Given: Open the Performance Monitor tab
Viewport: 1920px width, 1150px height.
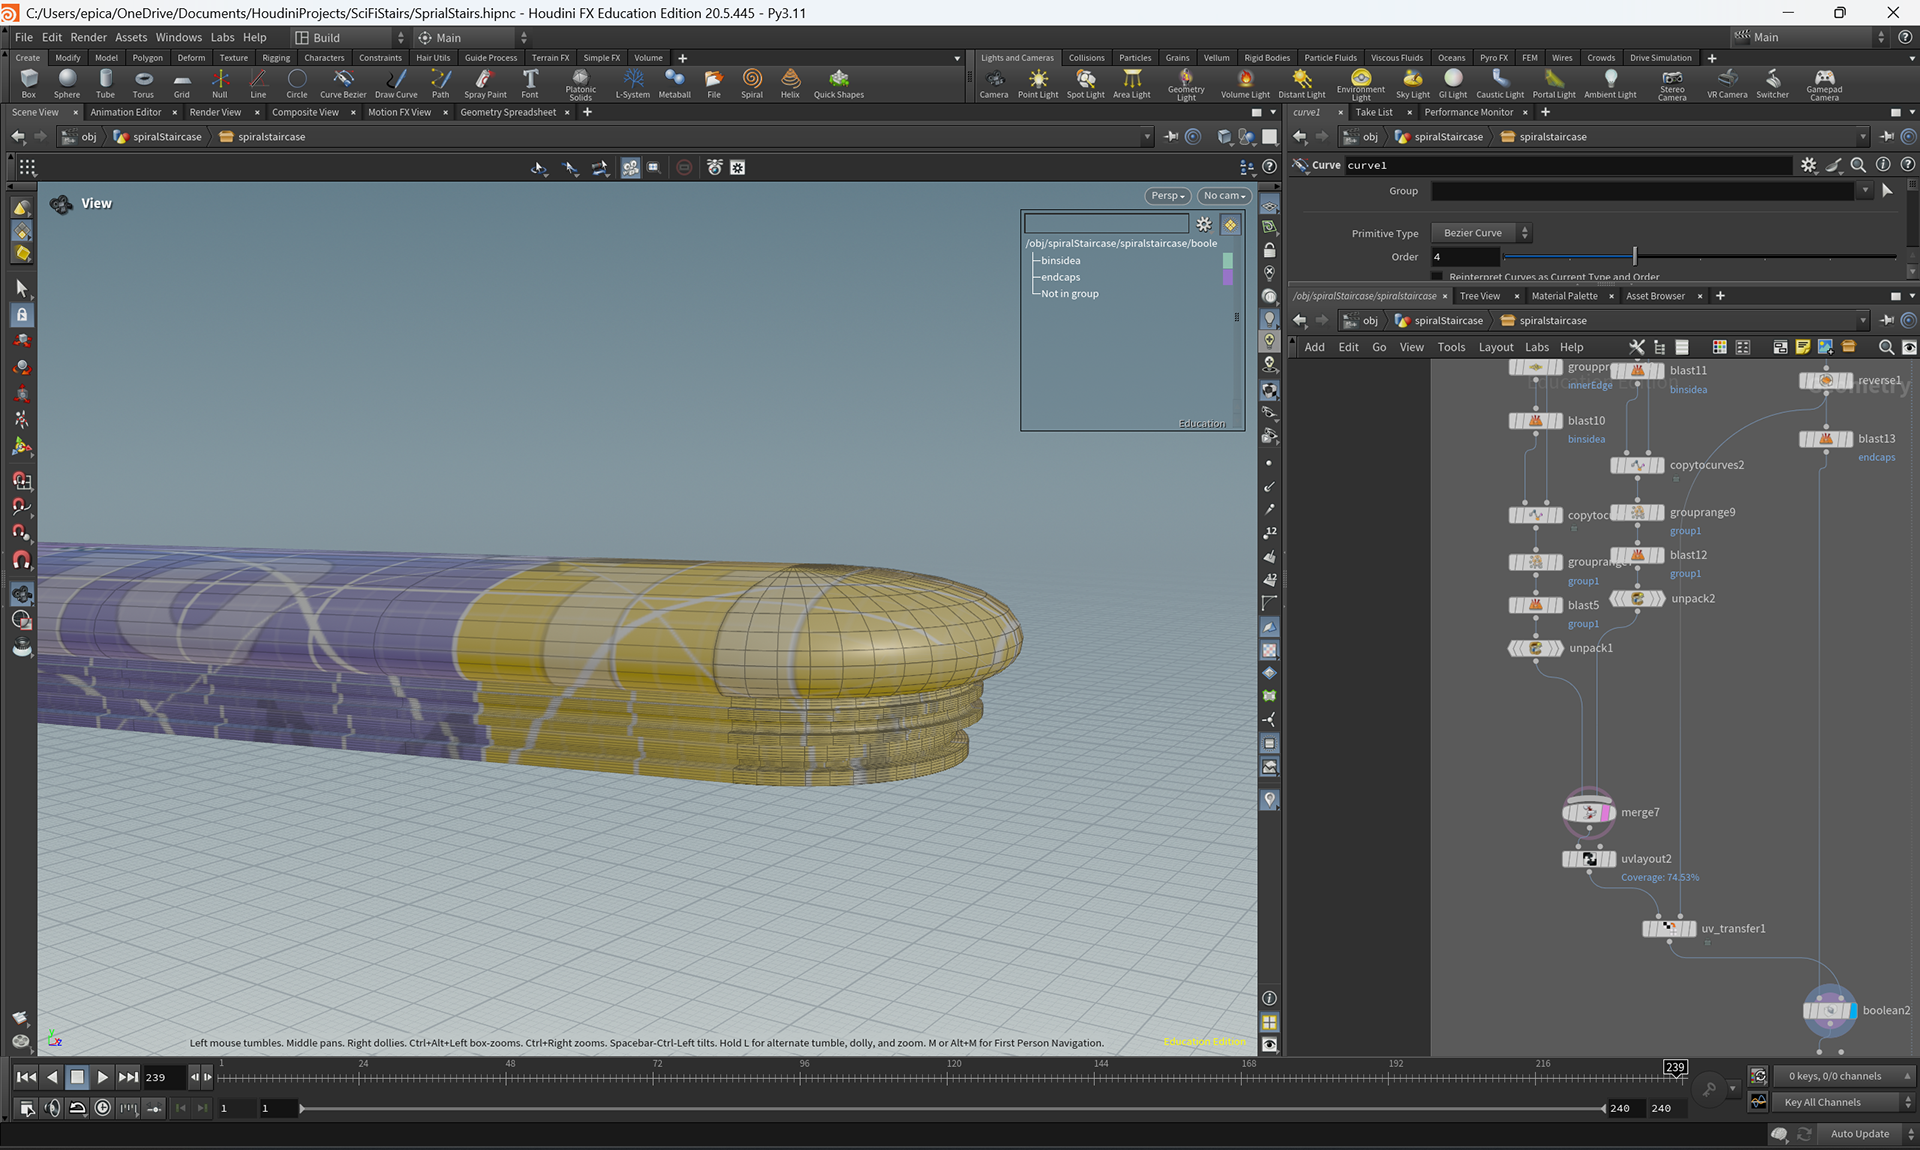Looking at the screenshot, I should tap(1468, 112).
